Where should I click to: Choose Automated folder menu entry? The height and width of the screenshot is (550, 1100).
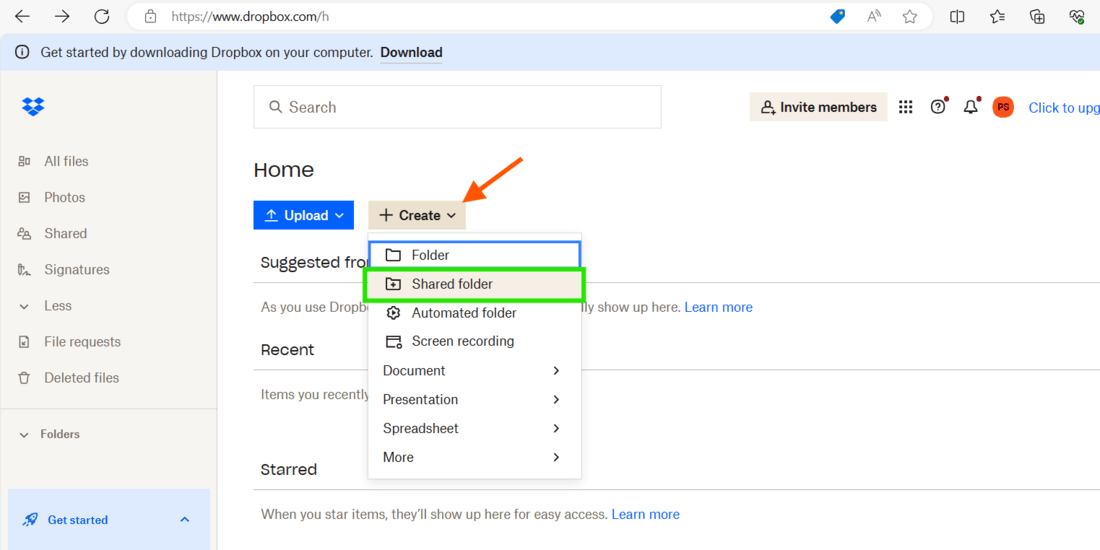(464, 313)
